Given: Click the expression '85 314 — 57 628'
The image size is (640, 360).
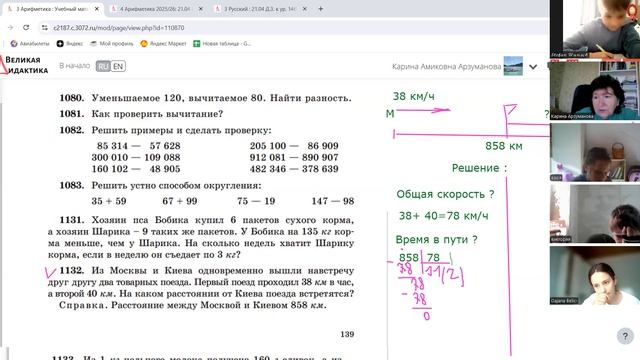Looking at the screenshot, I should (x=138, y=146).
